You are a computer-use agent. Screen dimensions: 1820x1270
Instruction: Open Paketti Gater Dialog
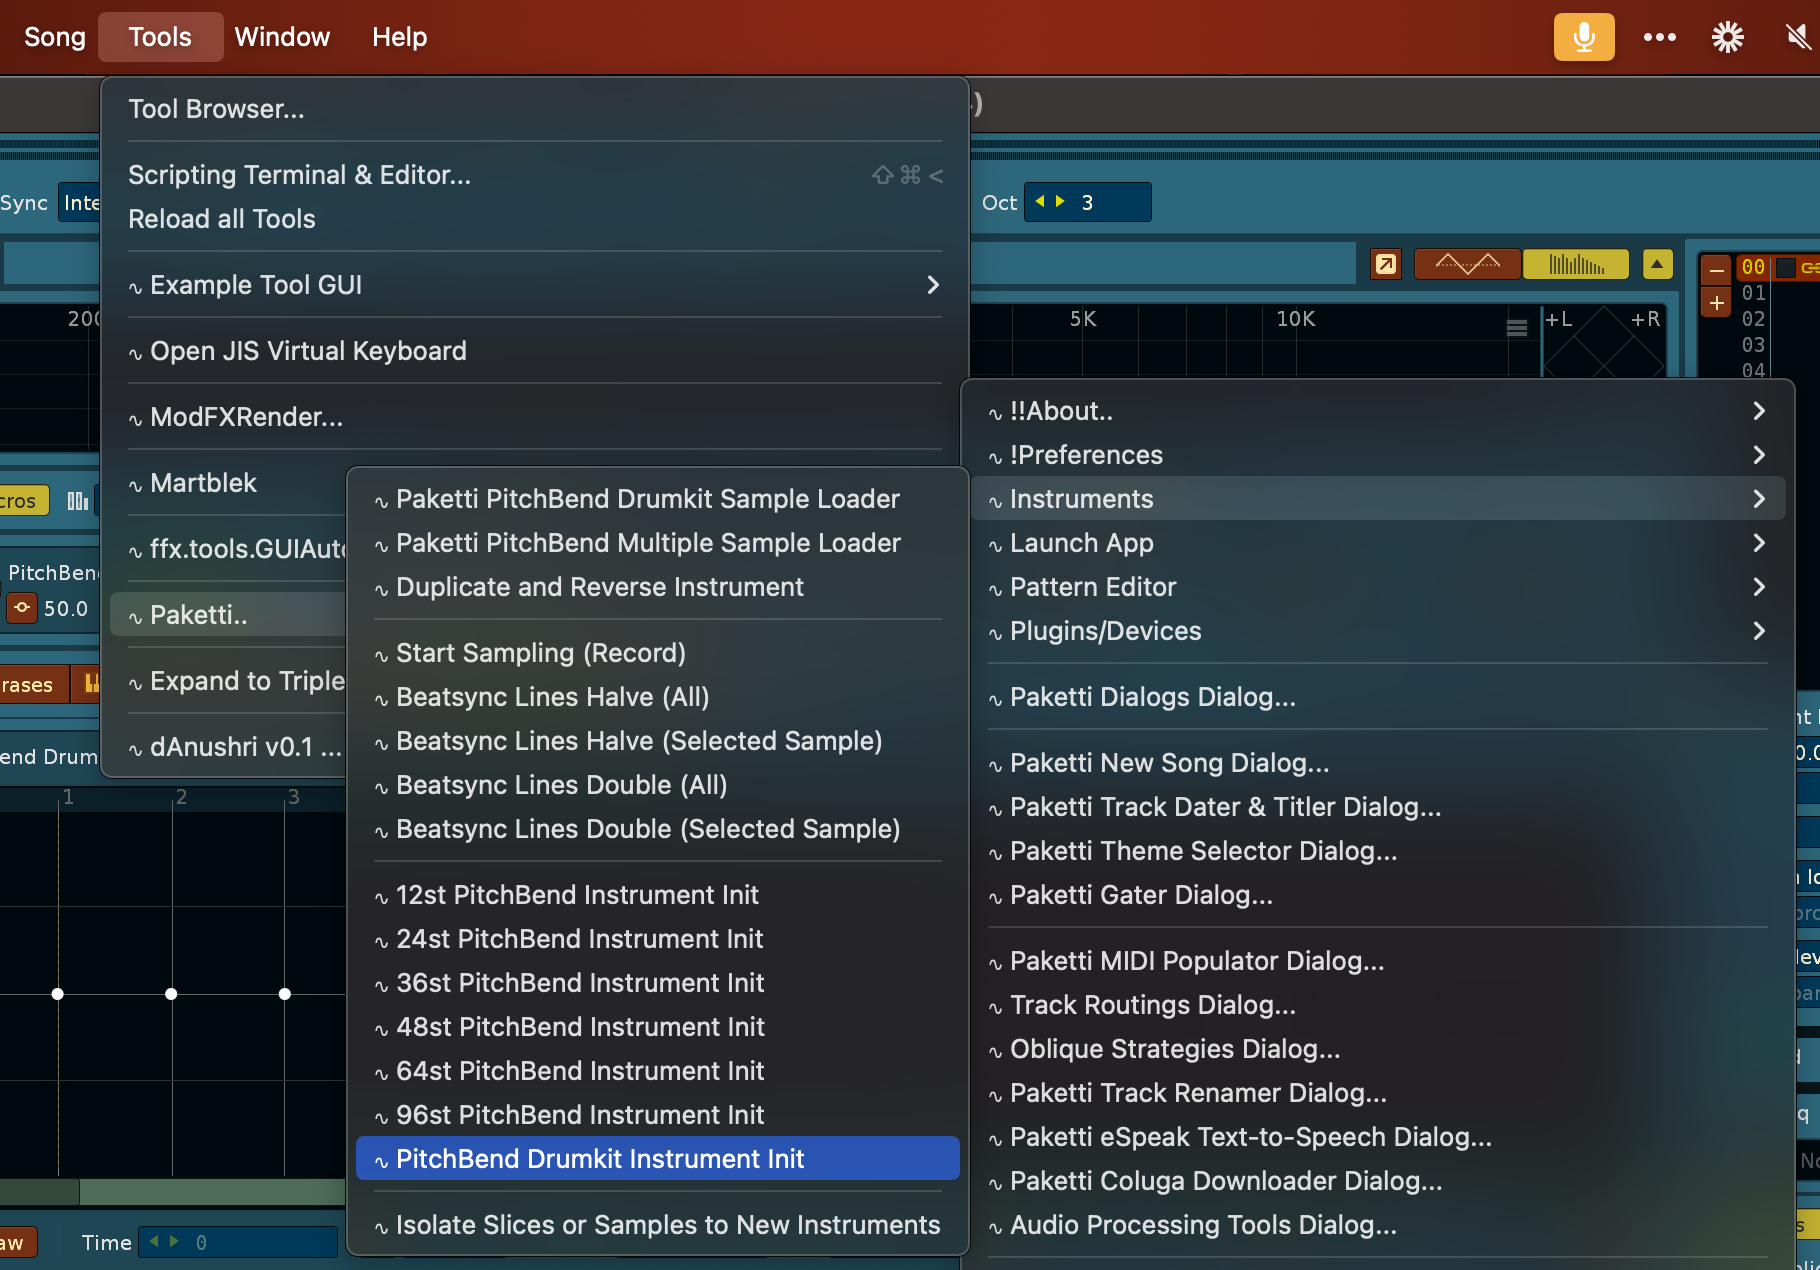coord(1141,895)
